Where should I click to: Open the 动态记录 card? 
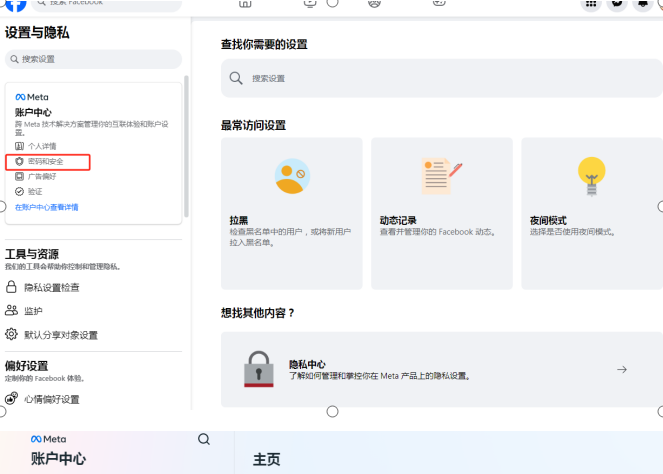point(441,213)
